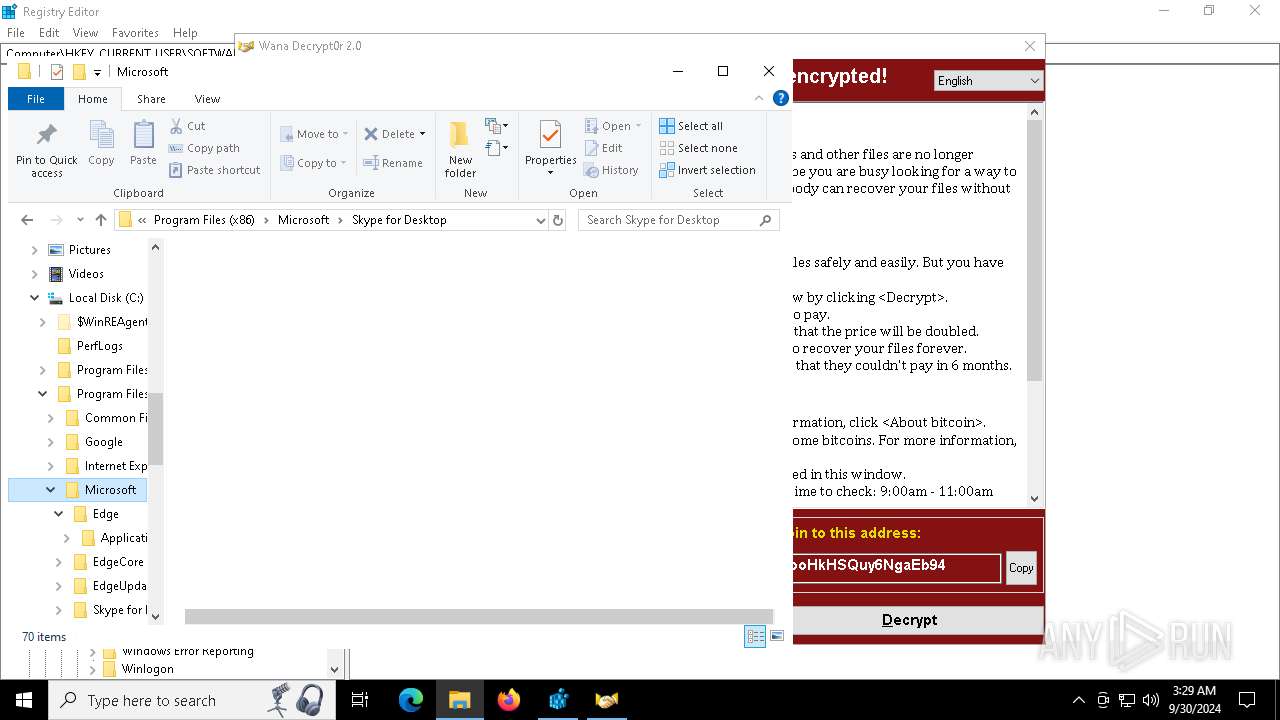Open the address bar history dropdown

(541, 220)
